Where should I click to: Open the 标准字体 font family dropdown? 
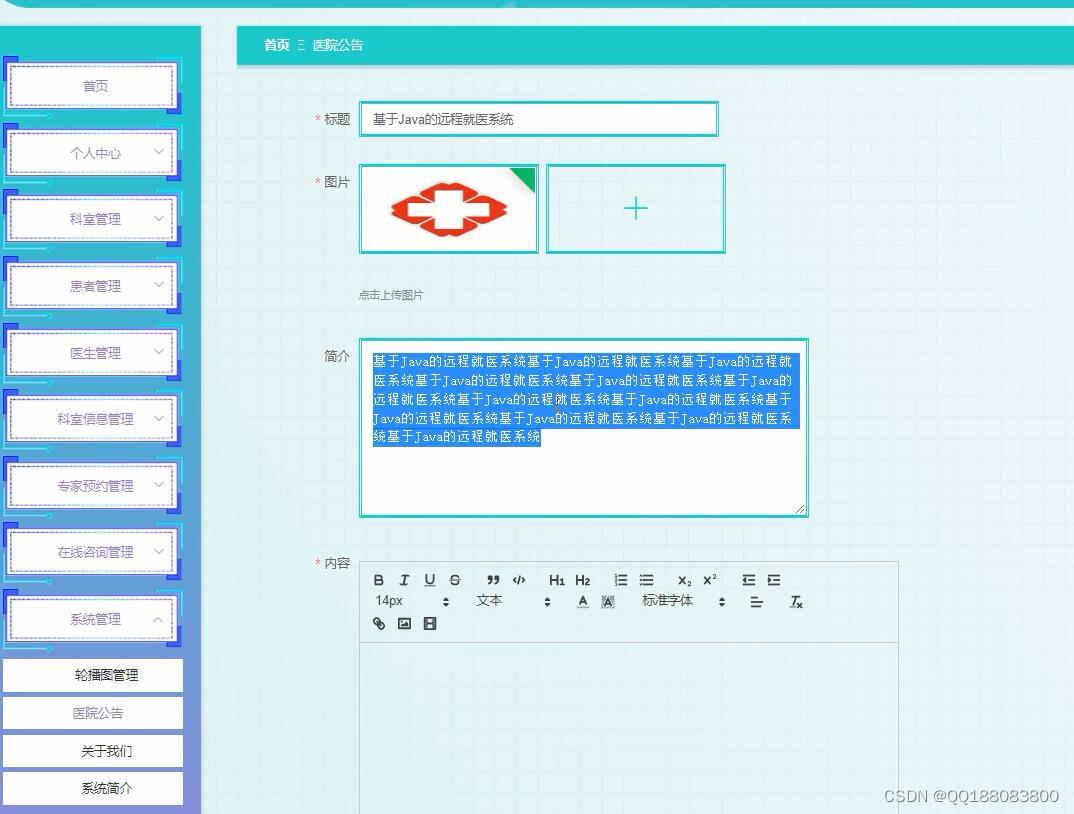[x=668, y=601]
